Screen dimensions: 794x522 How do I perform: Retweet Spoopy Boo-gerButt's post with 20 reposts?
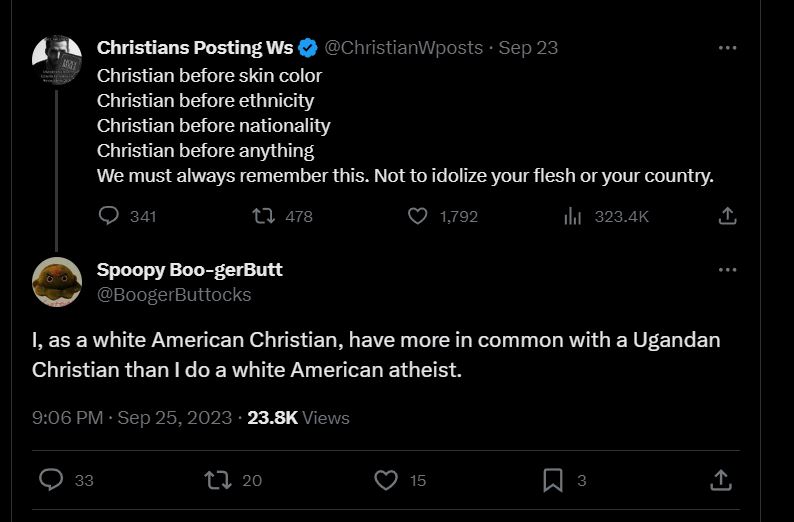[218, 480]
